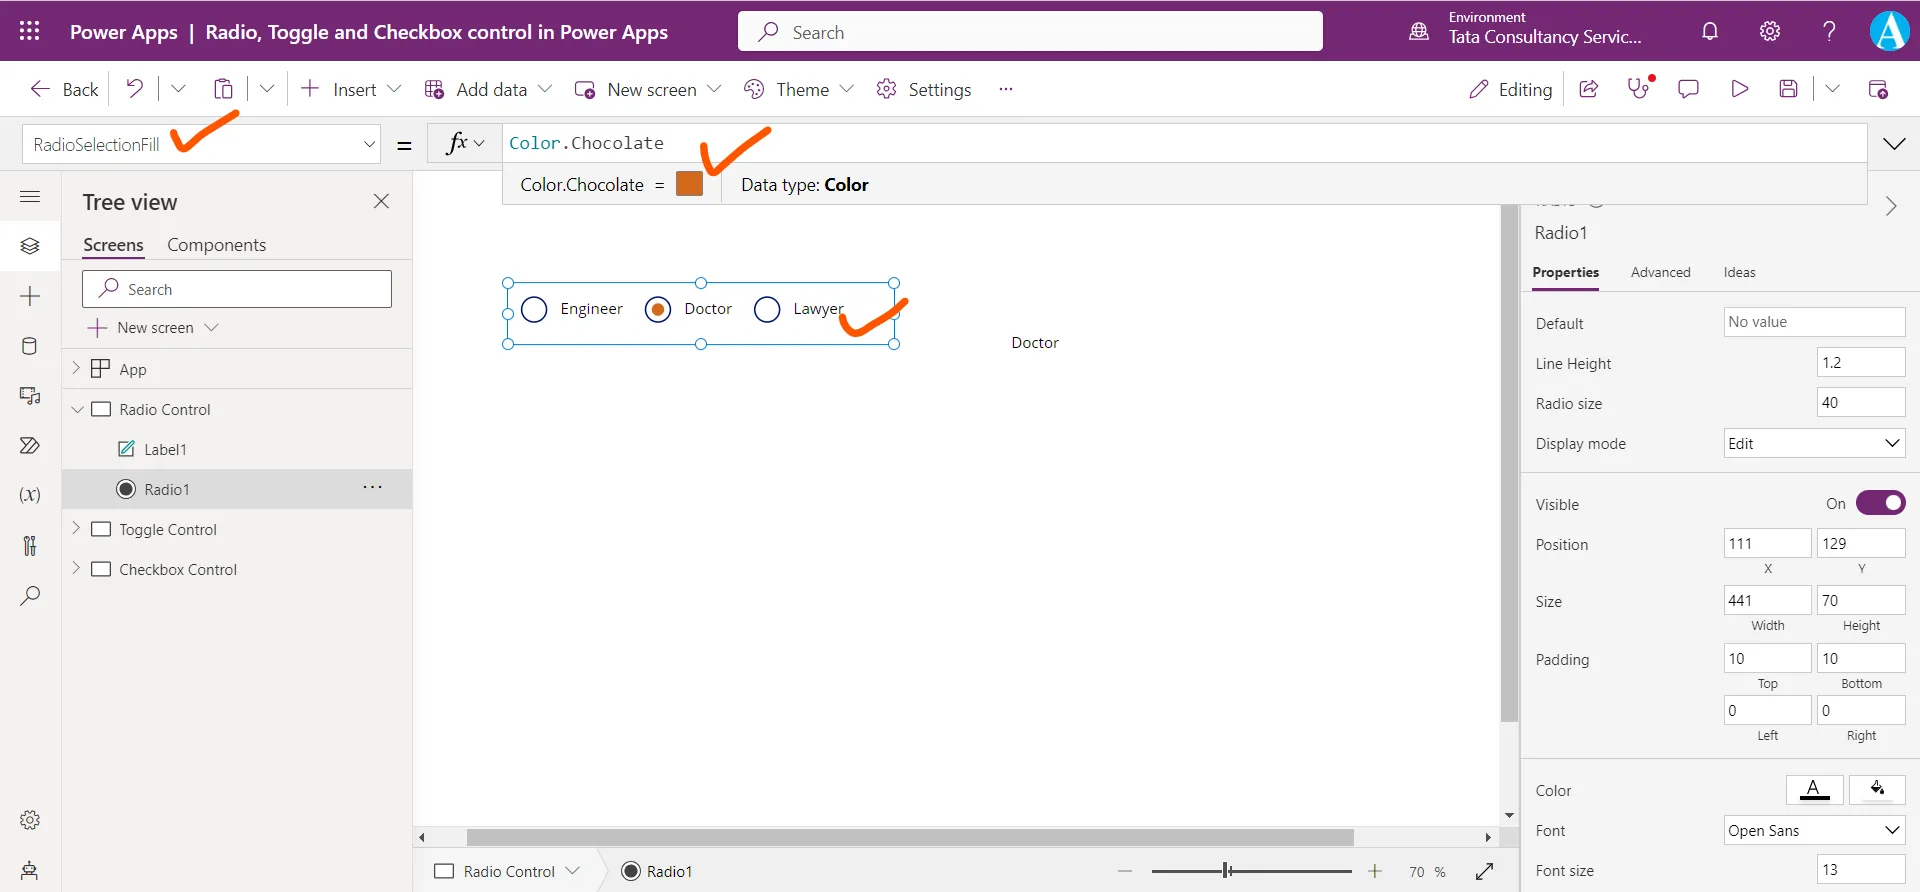Image resolution: width=1920 pixels, height=892 pixels.
Task: Expand the formula bar chevron
Action: pos(1894,144)
